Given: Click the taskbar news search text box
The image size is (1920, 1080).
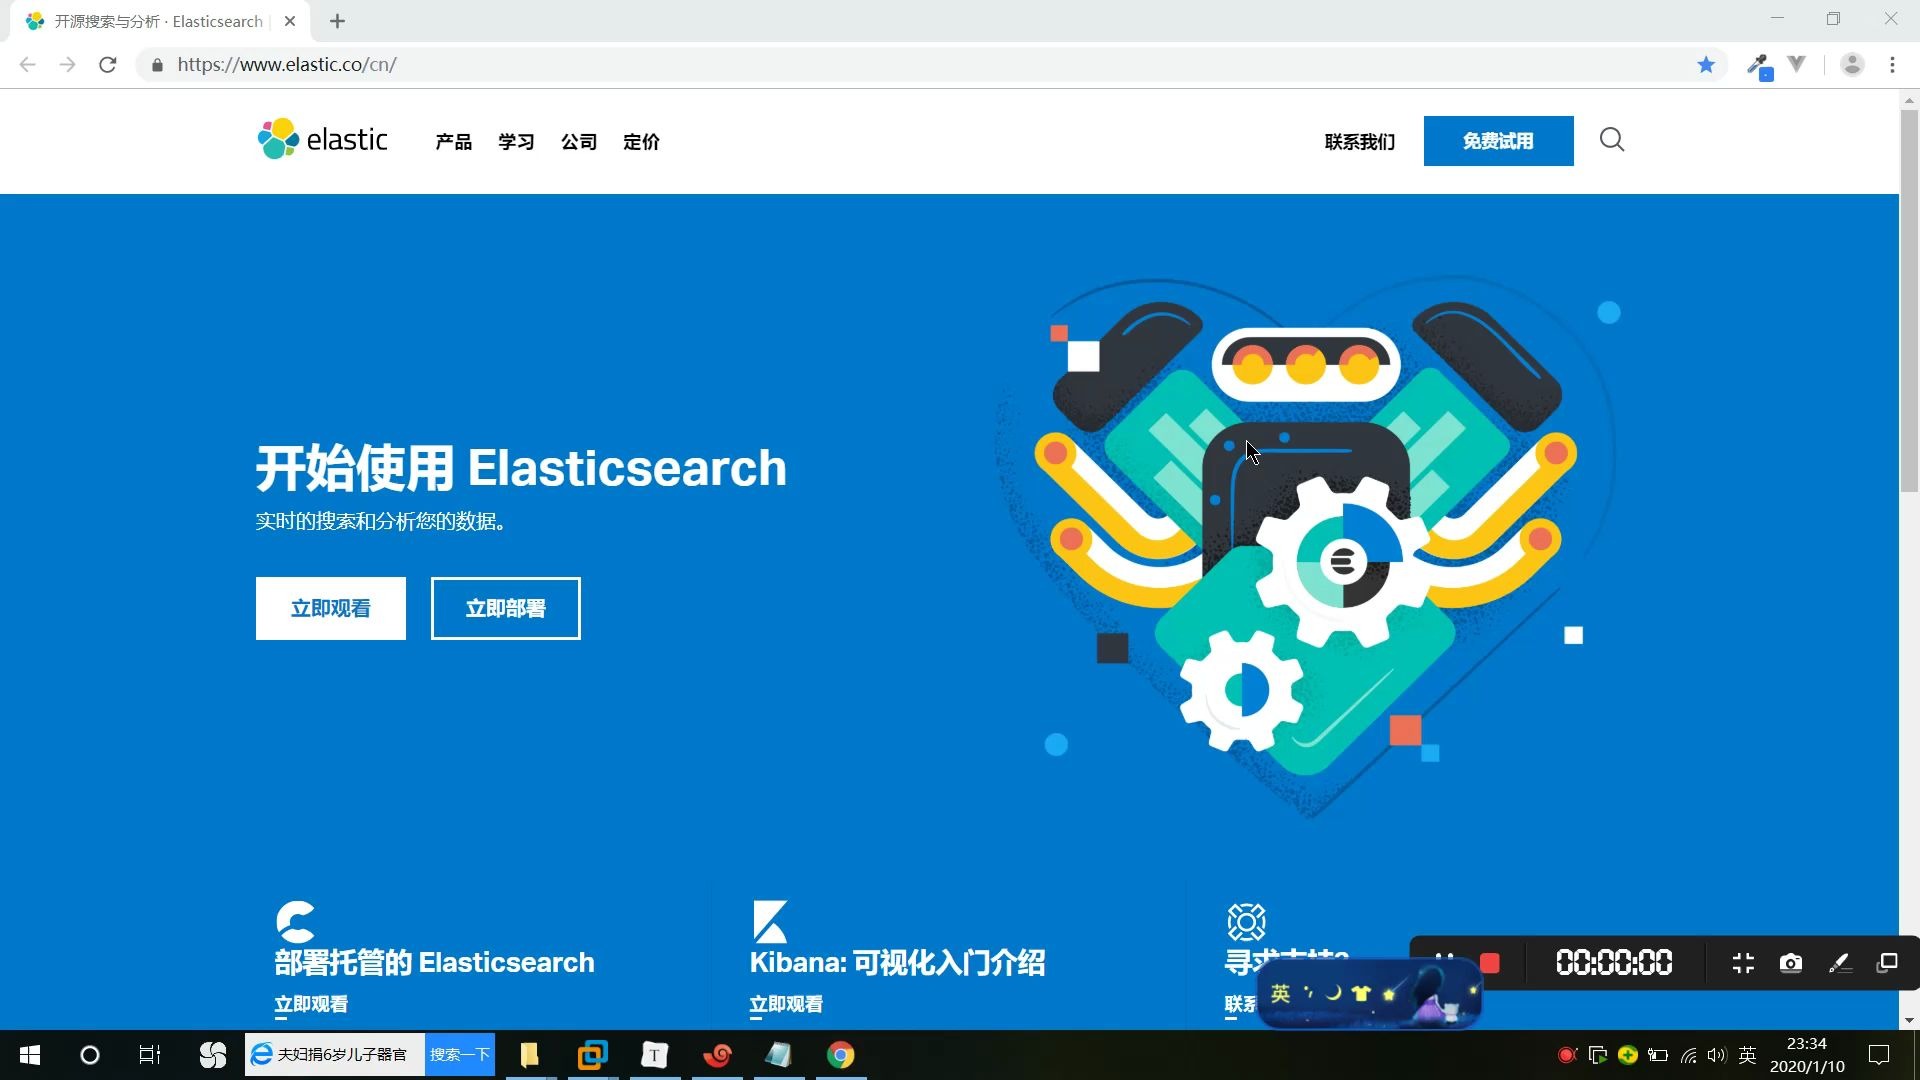Looking at the screenshot, I should pyautogui.click(x=335, y=1055).
